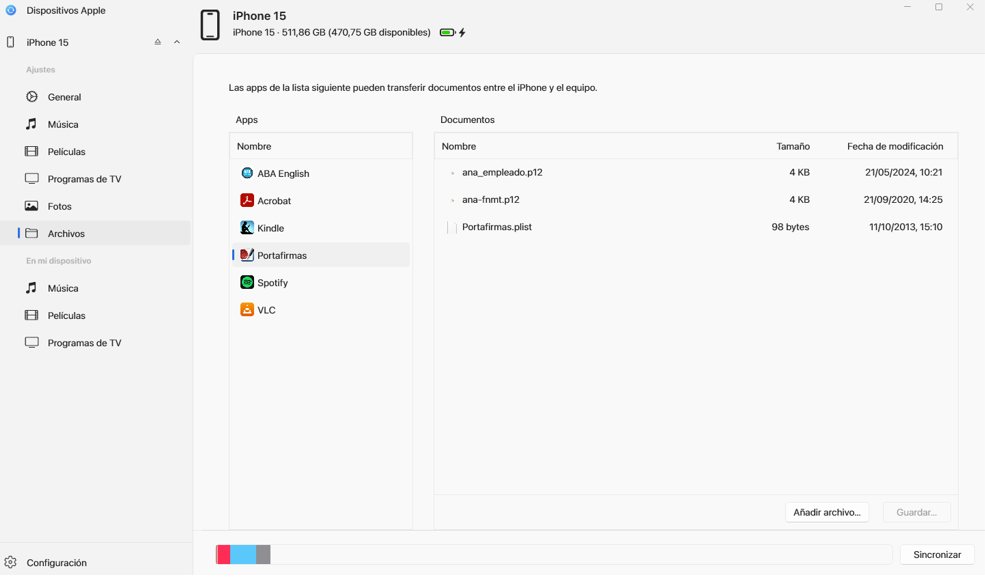This screenshot has height=577, width=985.
Task: Click the ana_empleado.p12 file icon
Action: point(452,173)
